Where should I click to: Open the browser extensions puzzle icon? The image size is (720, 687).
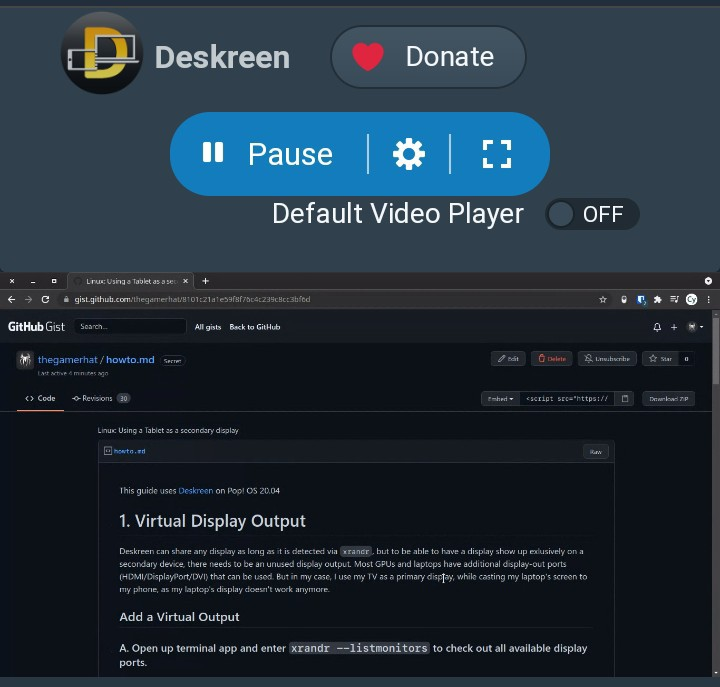[x=658, y=299]
